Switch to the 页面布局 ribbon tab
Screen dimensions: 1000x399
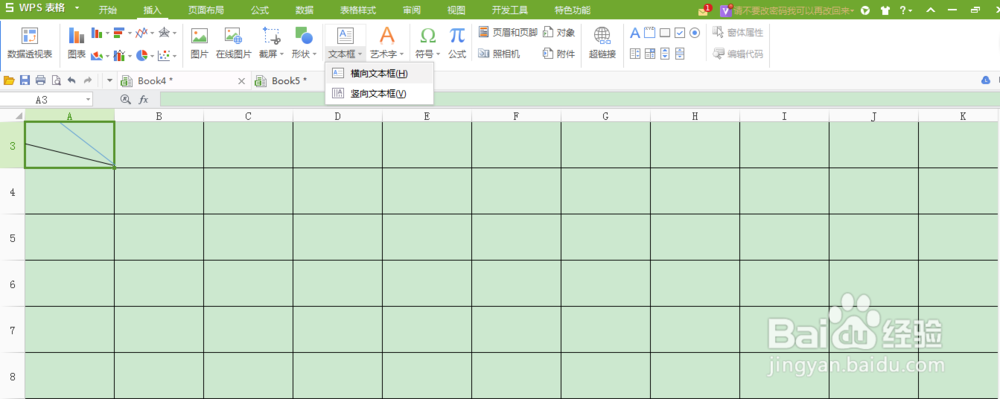206,10
